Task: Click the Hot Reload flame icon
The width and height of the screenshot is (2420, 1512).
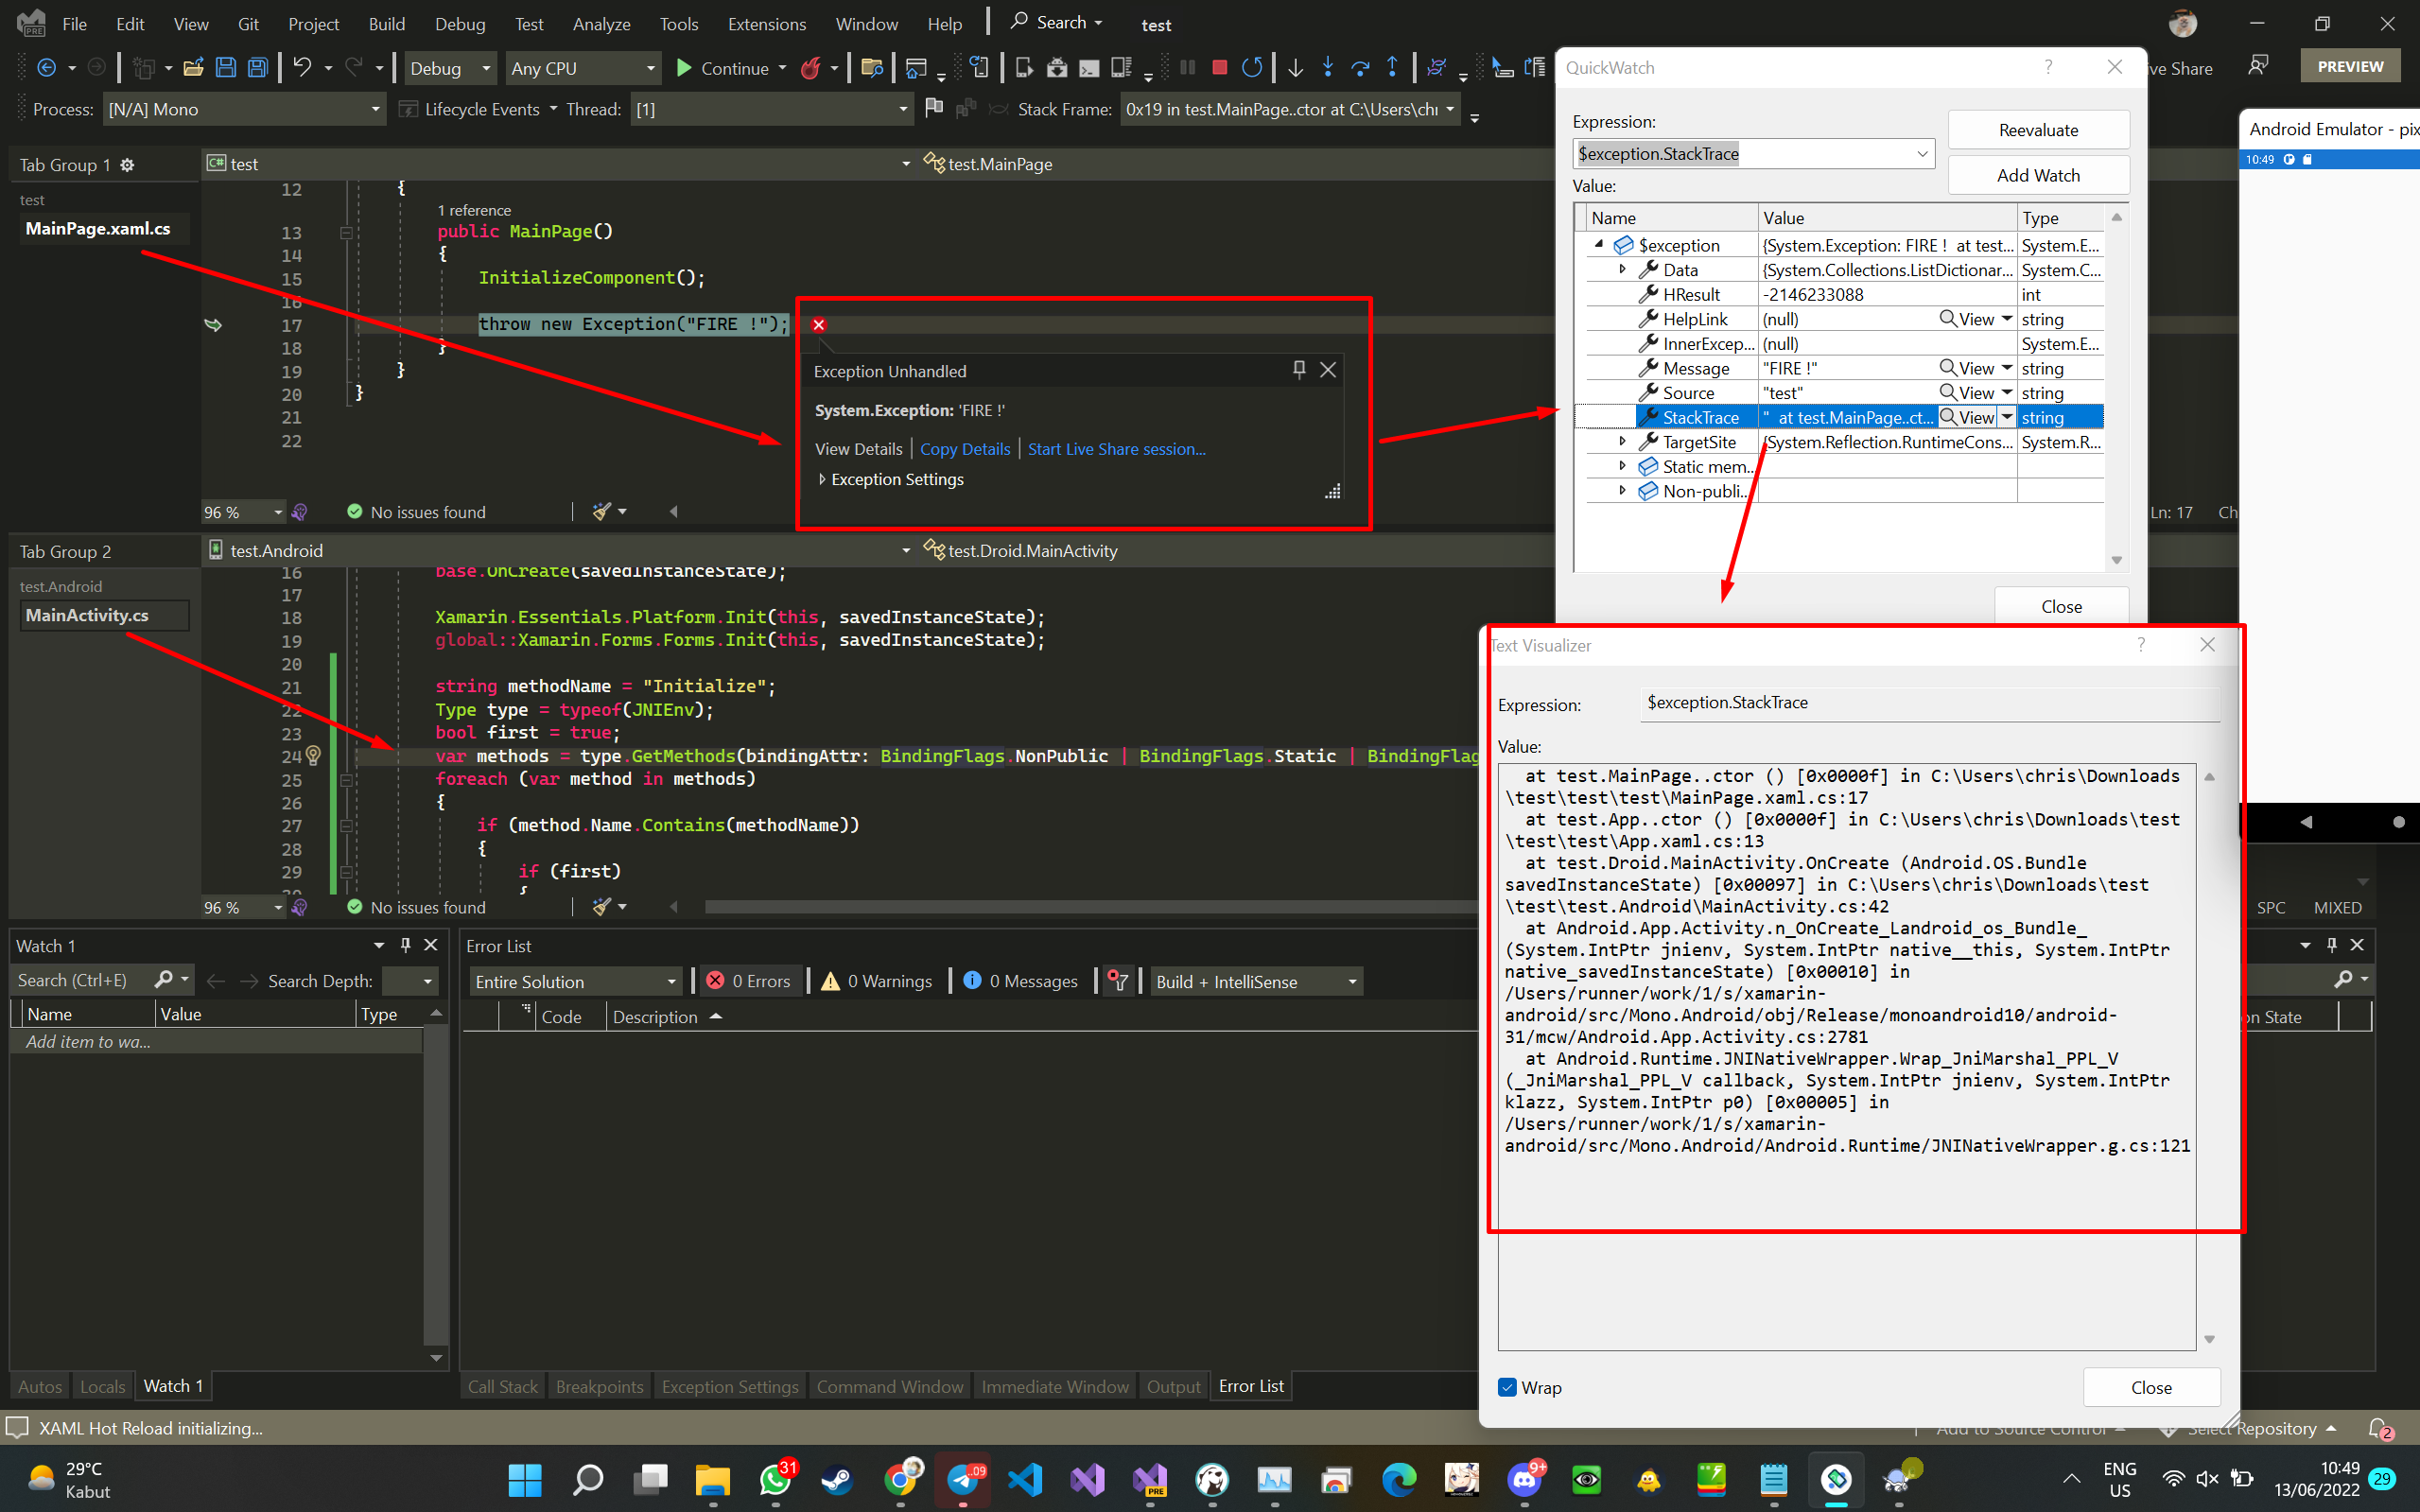Action: click(811, 68)
